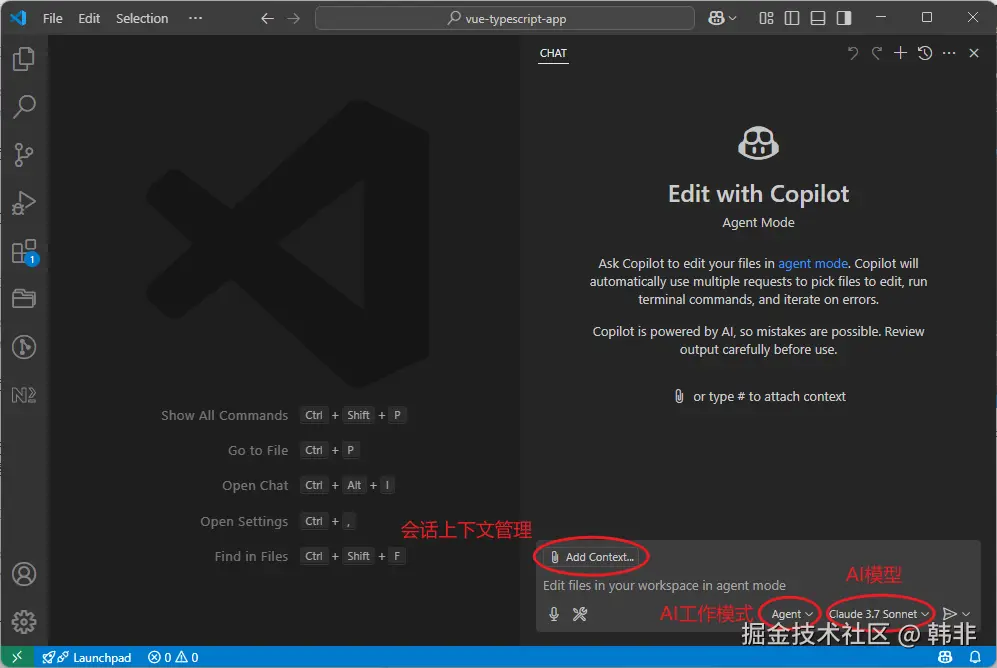Viewport: 997px width, 668px height.
Task: Click the Show All Commands text
Action: 224,415
